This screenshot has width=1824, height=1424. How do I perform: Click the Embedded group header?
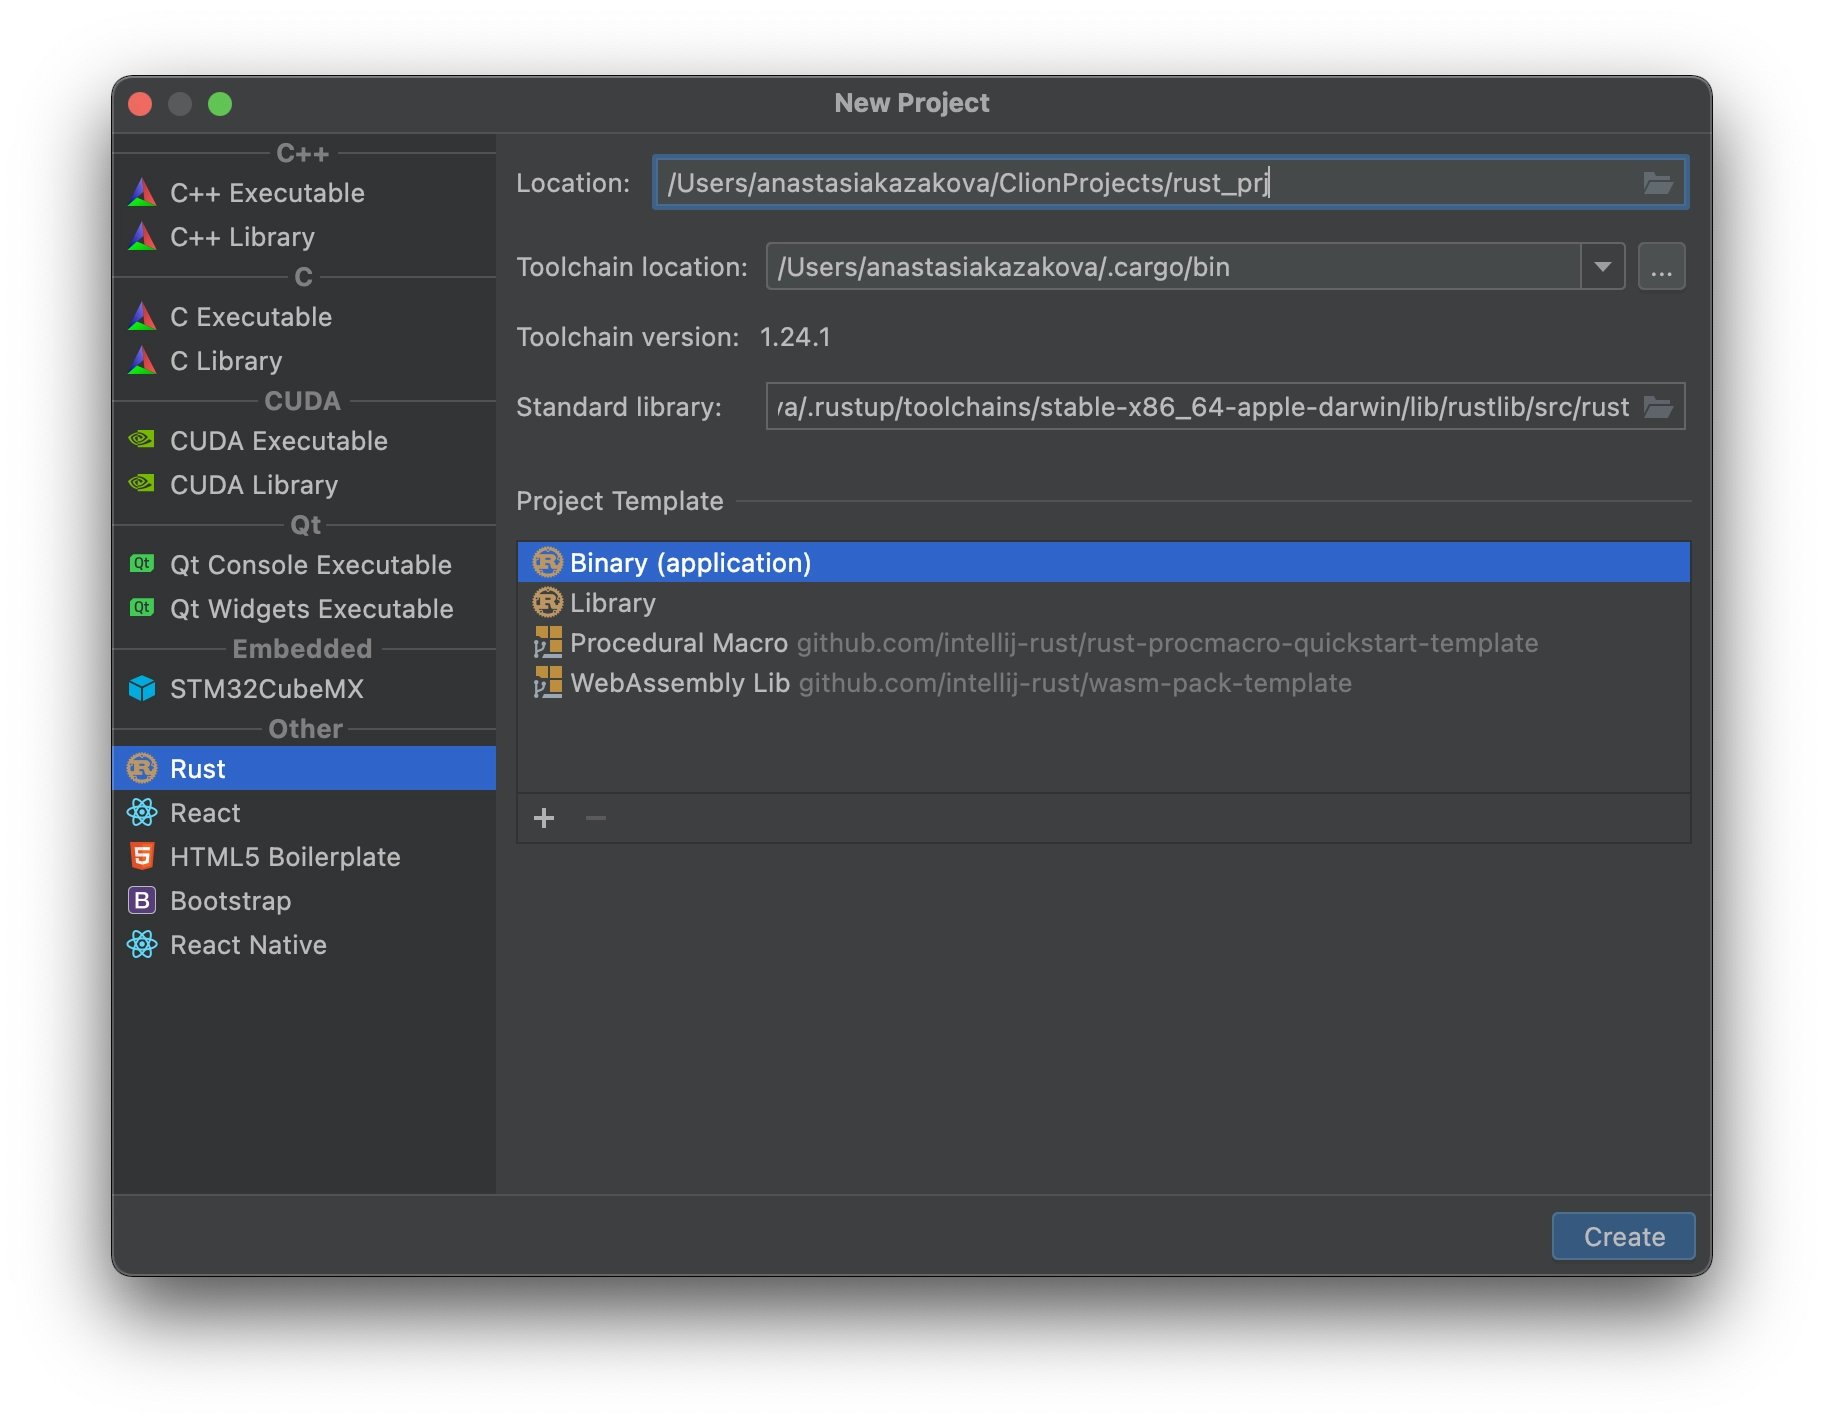click(302, 649)
